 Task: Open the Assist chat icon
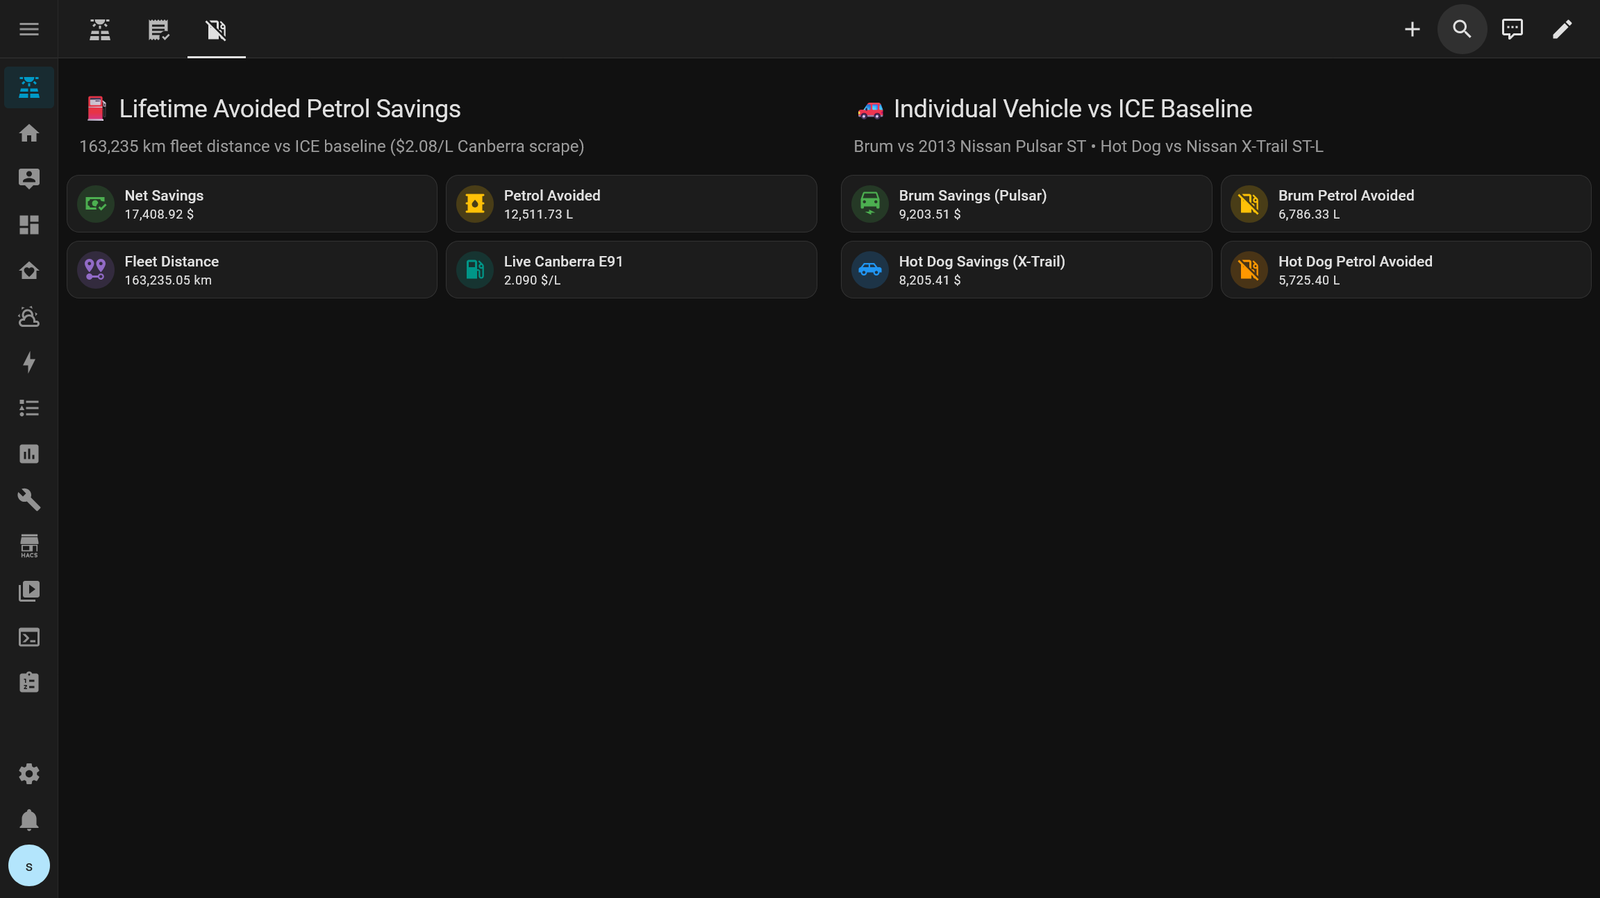click(1512, 29)
